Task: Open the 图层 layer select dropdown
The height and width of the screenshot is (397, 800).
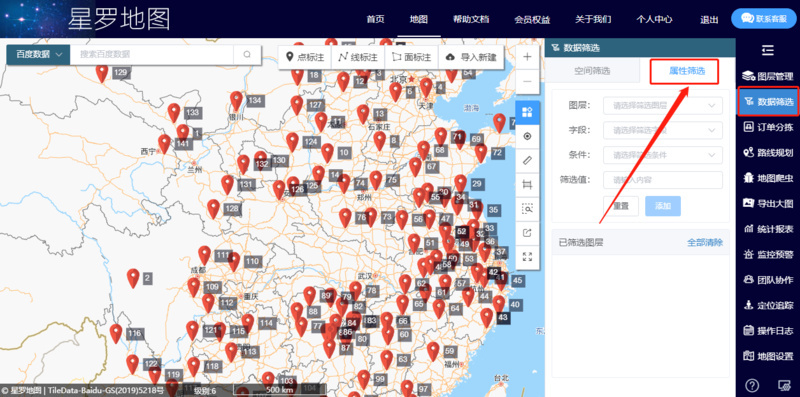Action: tap(662, 106)
